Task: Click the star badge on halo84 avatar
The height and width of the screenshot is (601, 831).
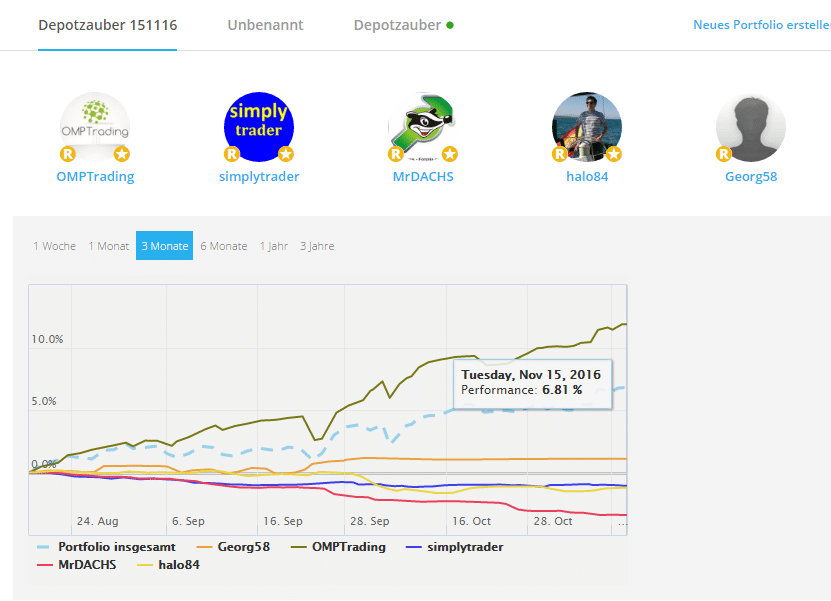Action: [x=613, y=154]
